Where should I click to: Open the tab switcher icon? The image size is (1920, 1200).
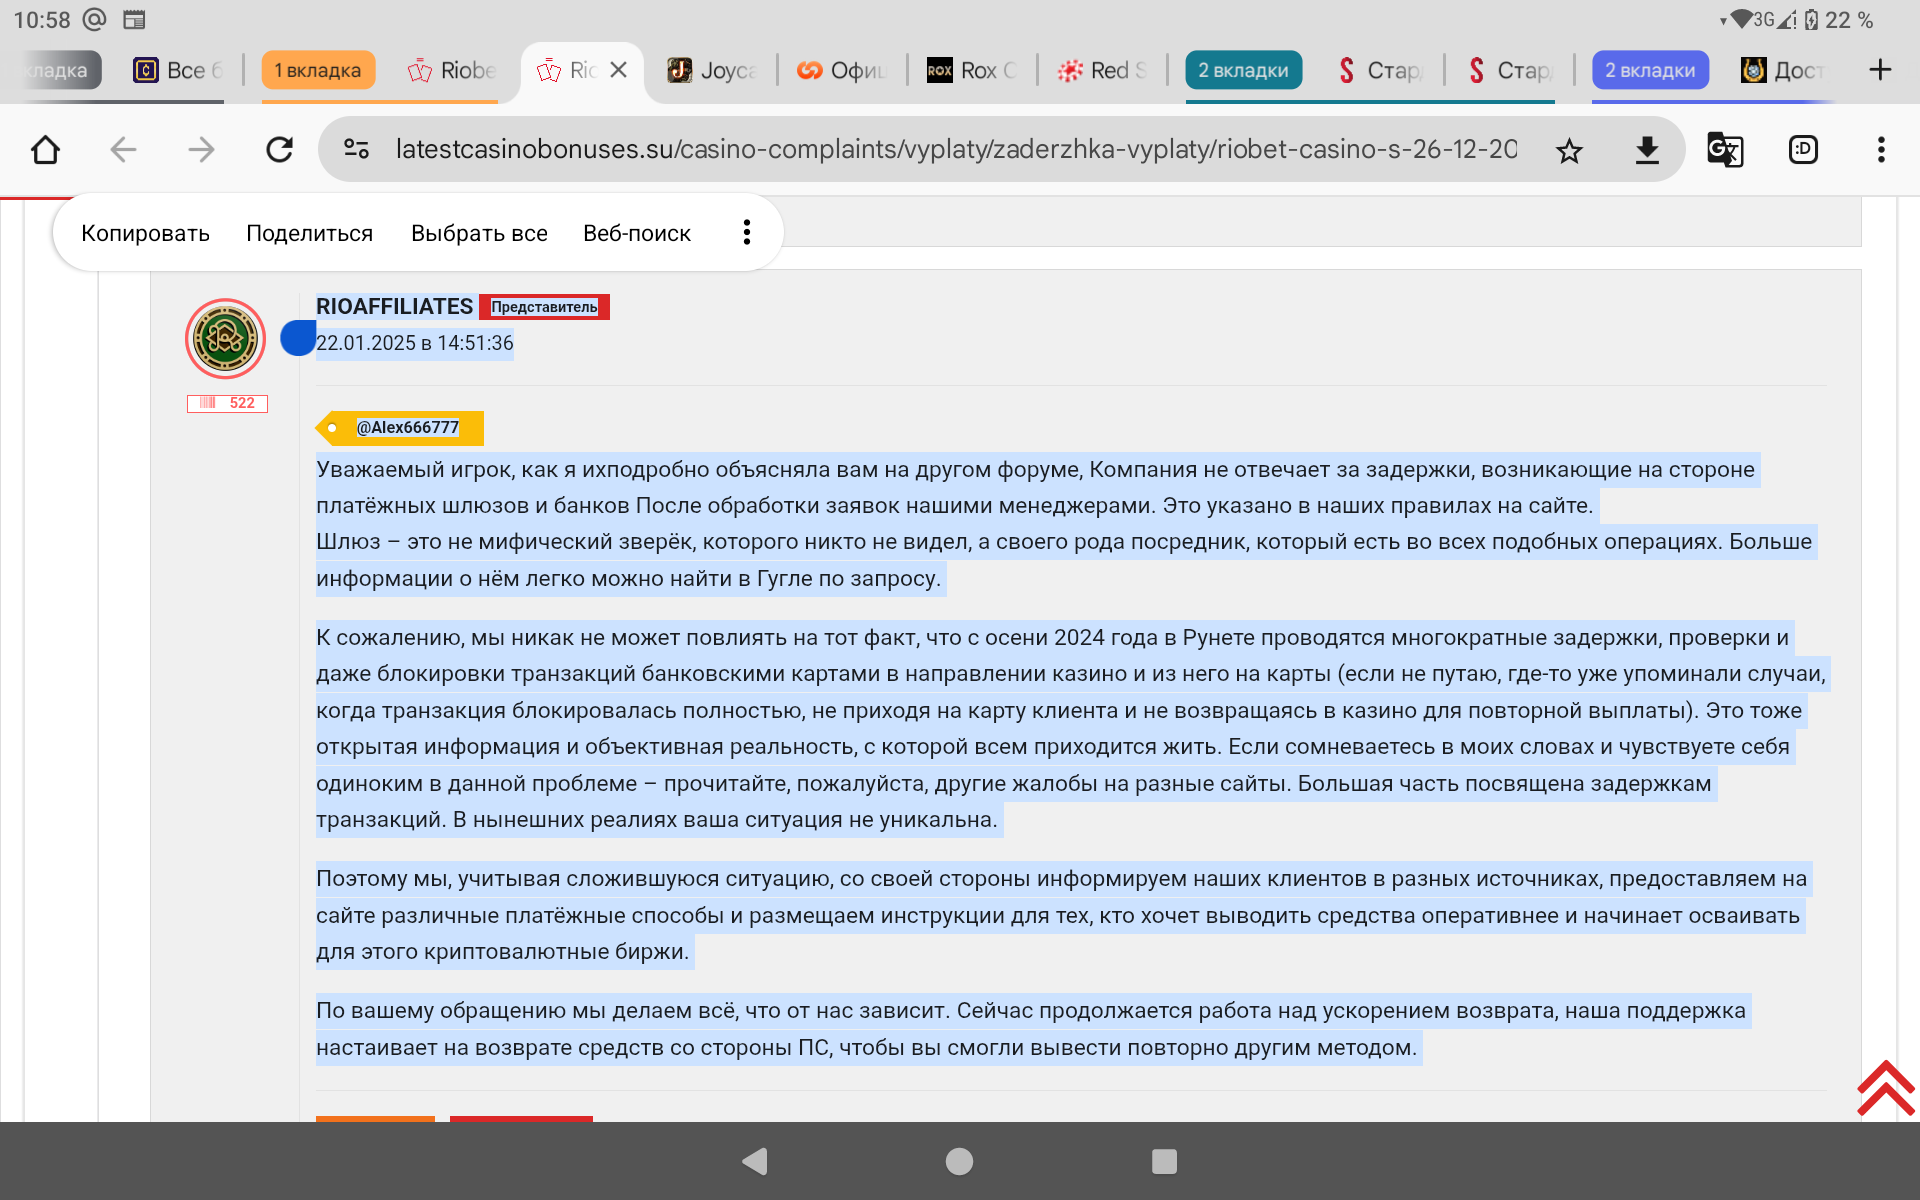click(x=1802, y=150)
